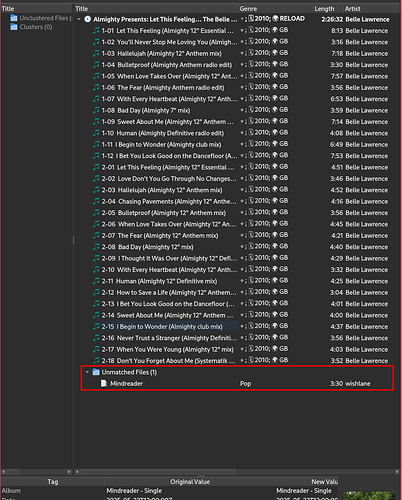402x500 pixels.
Task: Click the Unmatched Files folder icon
Action: [x=96, y=372]
